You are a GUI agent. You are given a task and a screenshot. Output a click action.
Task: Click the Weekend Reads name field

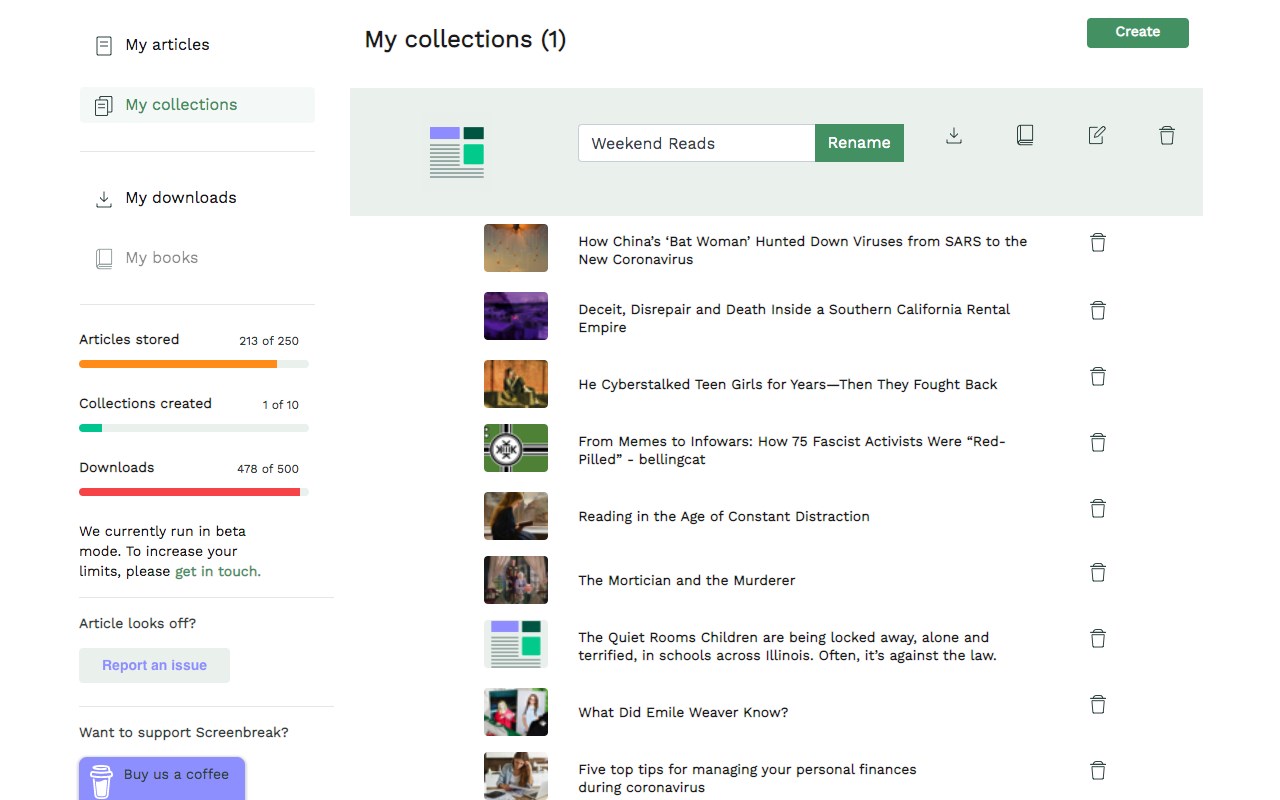(x=696, y=143)
